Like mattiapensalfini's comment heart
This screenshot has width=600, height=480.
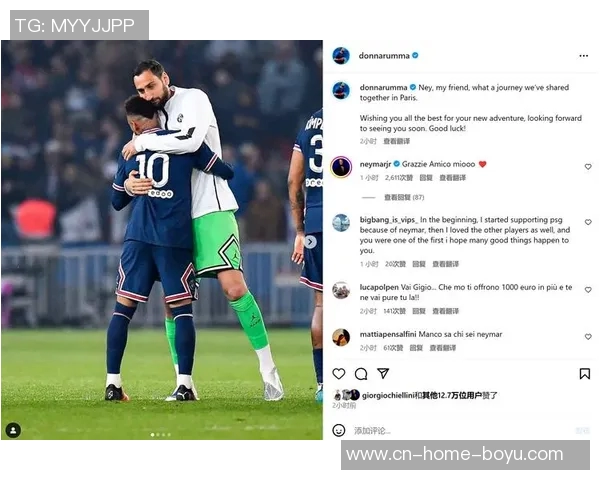588,336
